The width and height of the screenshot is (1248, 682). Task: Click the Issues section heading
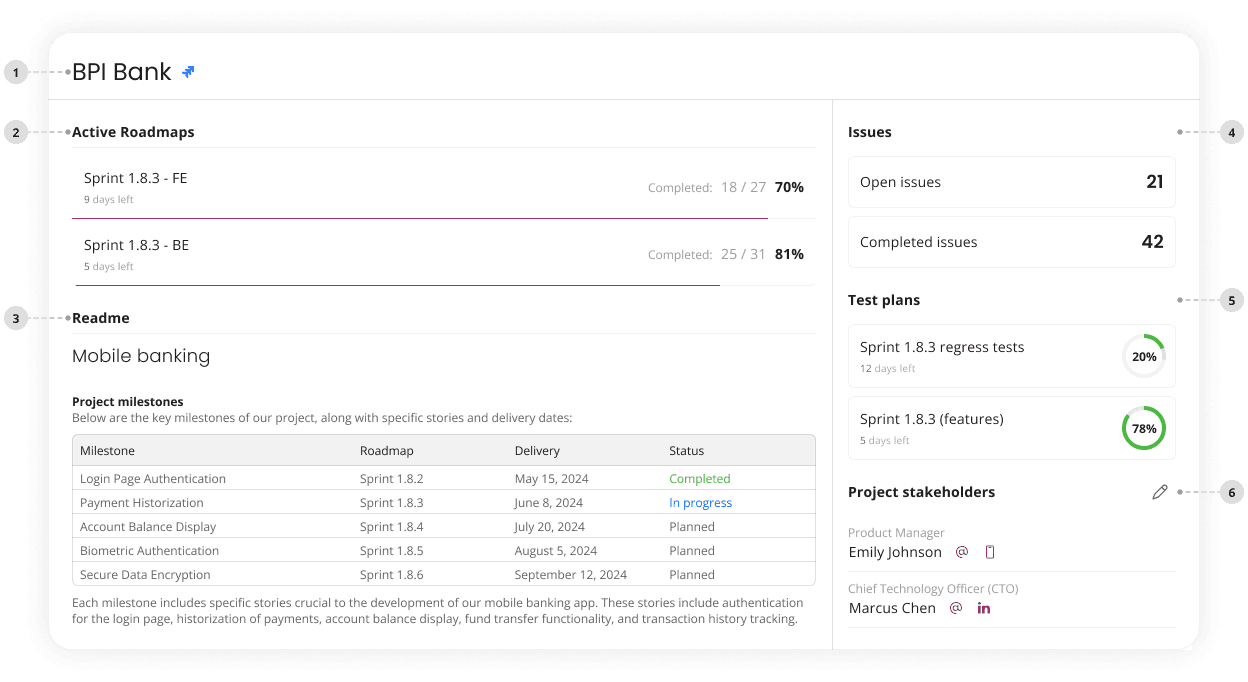click(870, 132)
